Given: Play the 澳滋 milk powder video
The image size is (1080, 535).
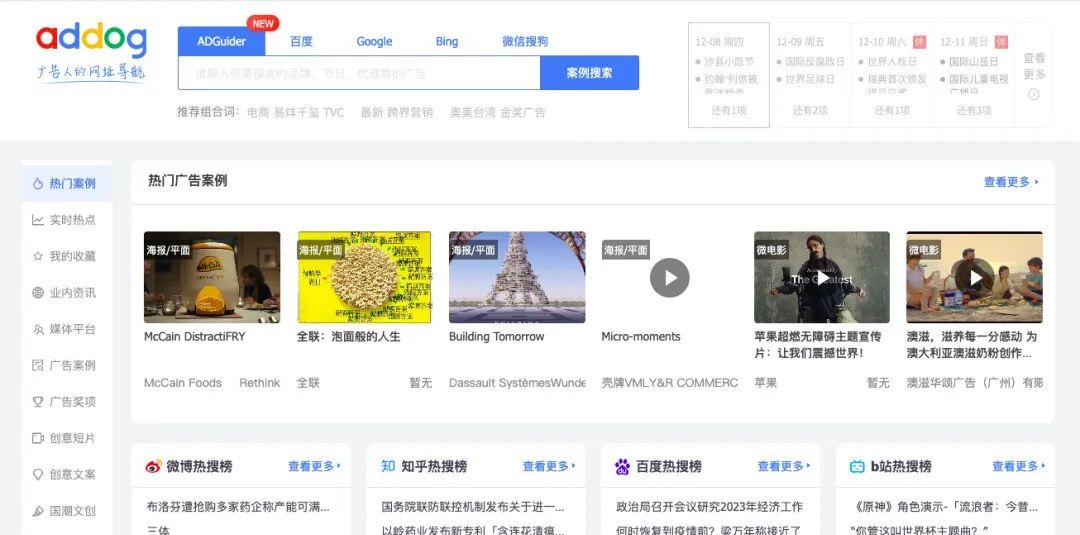Looking at the screenshot, I should click(x=975, y=277).
